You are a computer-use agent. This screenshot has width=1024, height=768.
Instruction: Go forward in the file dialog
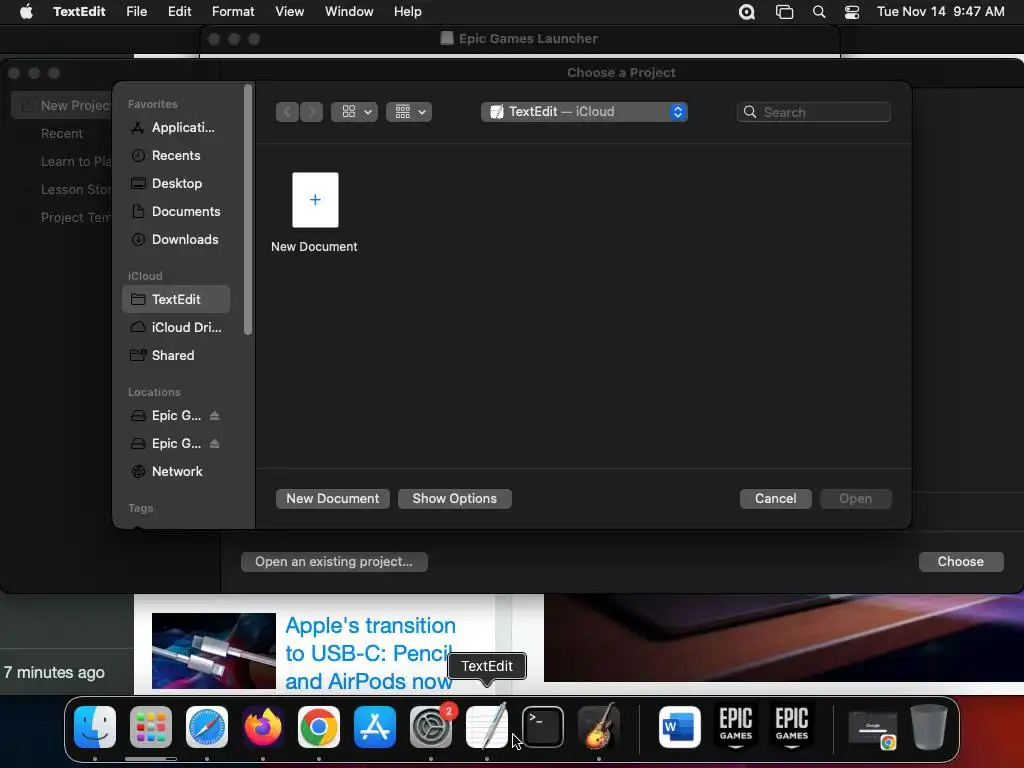pyautogui.click(x=312, y=112)
